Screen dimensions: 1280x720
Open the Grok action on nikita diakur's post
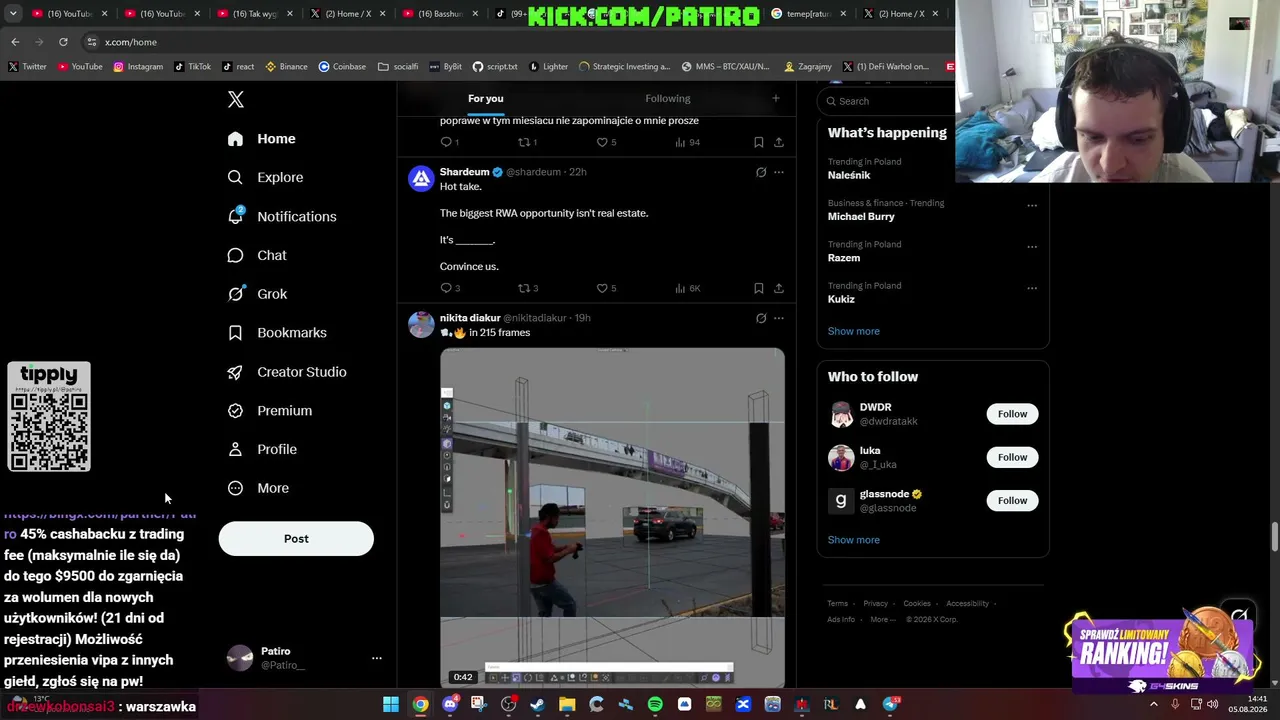(x=761, y=318)
